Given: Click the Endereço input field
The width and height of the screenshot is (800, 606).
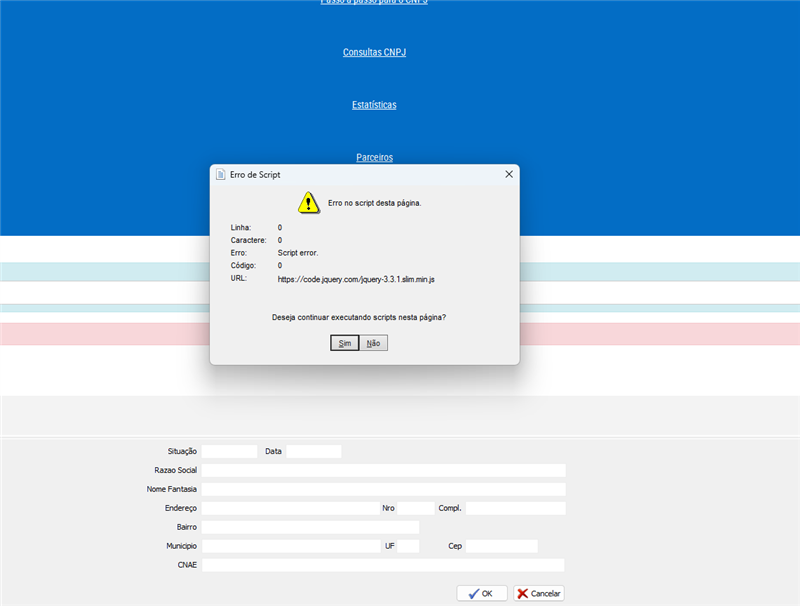Looking at the screenshot, I should pos(289,508).
